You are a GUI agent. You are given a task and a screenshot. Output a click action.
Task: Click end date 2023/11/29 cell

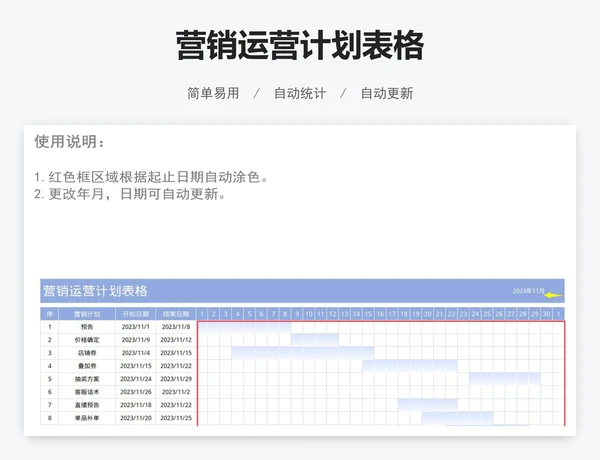[x=176, y=379]
